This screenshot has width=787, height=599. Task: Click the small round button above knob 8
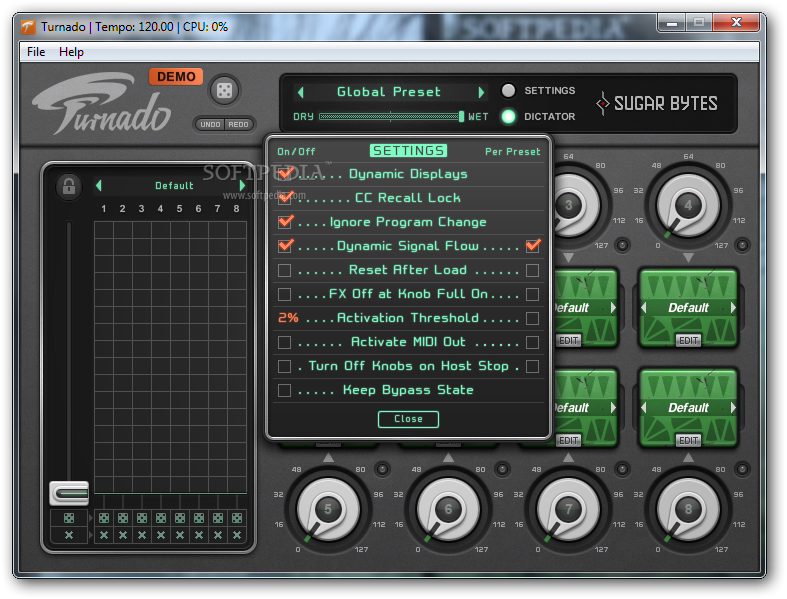[742, 469]
